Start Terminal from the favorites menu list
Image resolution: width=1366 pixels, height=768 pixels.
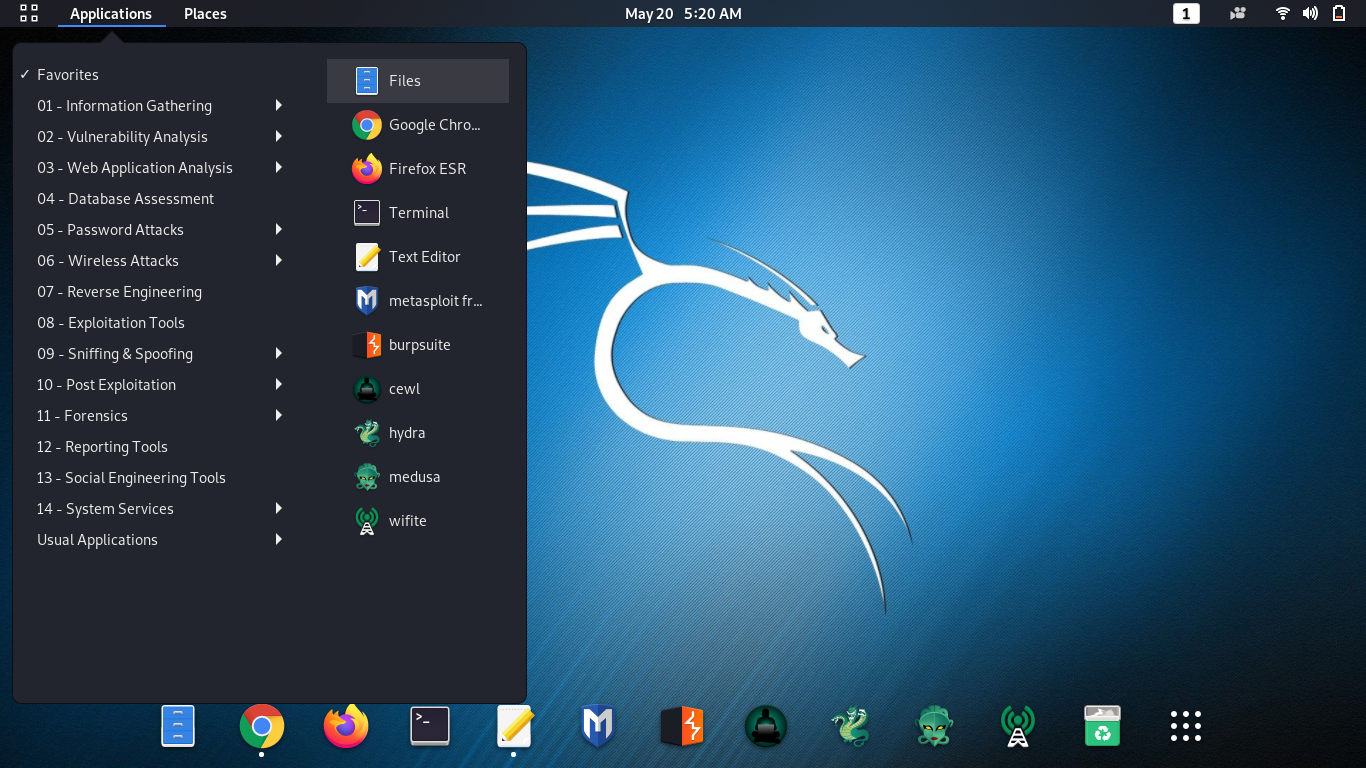point(418,213)
